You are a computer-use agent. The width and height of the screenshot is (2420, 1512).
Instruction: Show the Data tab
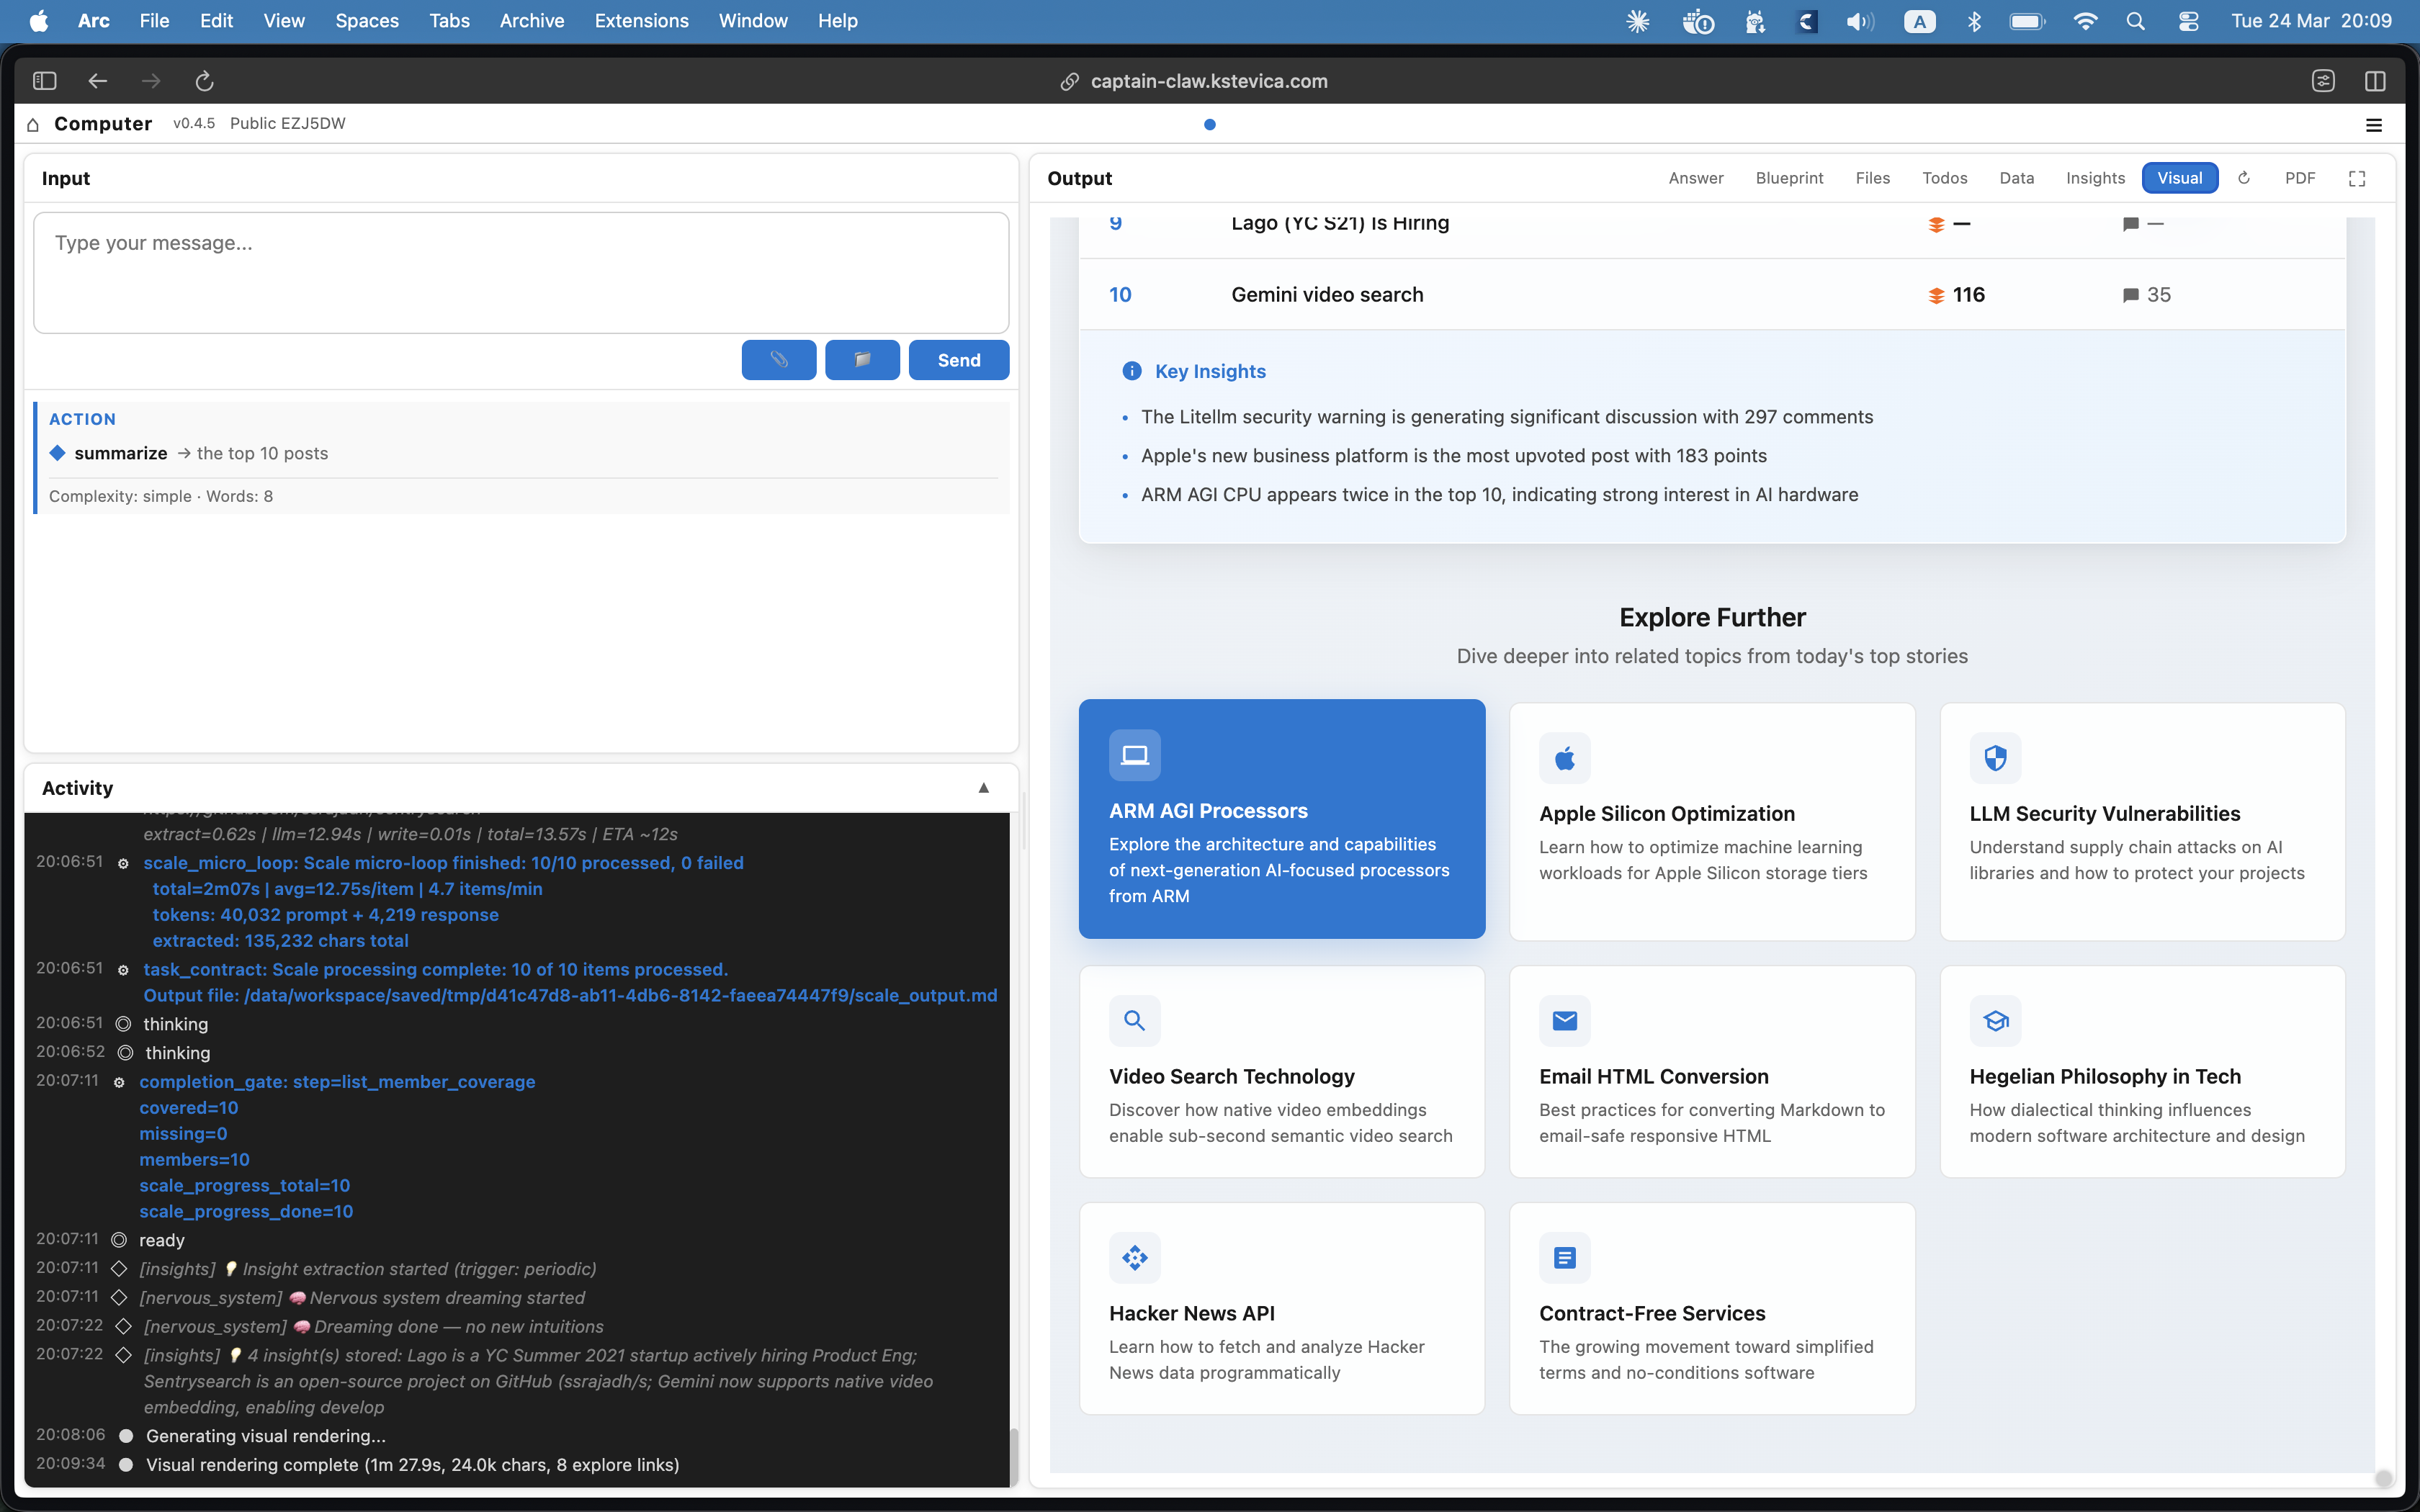(x=2016, y=178)
